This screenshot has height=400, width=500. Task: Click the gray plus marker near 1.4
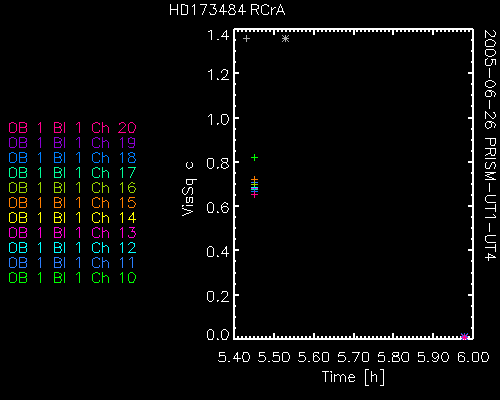coord(246,39)
